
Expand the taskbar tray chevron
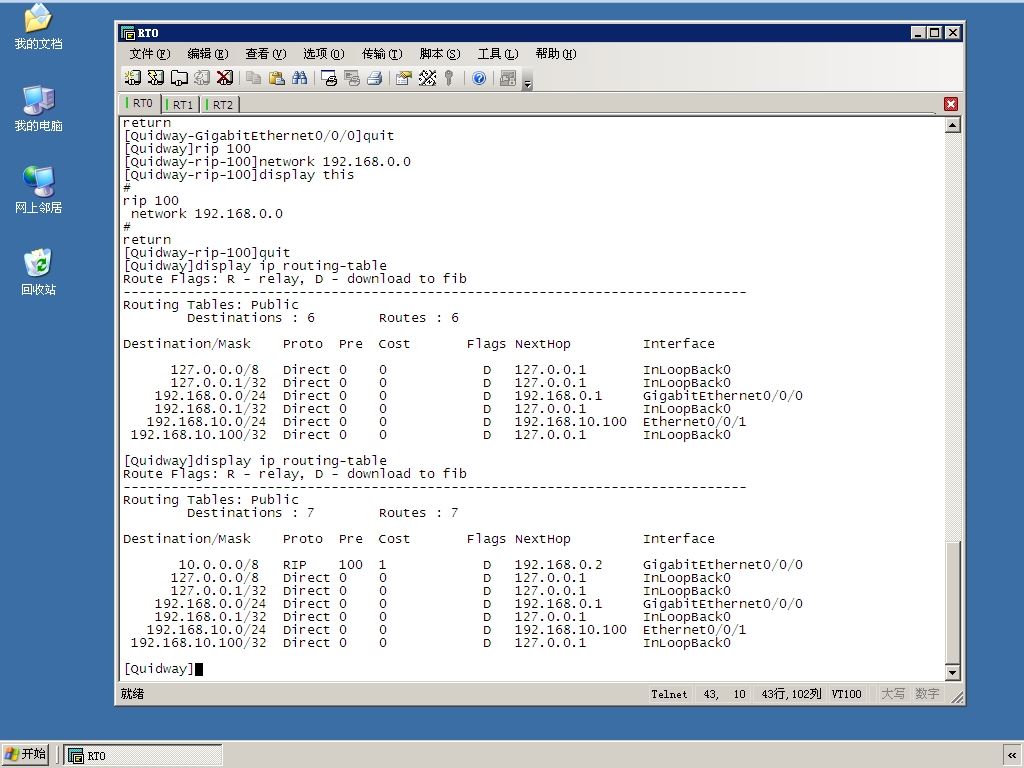point(1012,755)
